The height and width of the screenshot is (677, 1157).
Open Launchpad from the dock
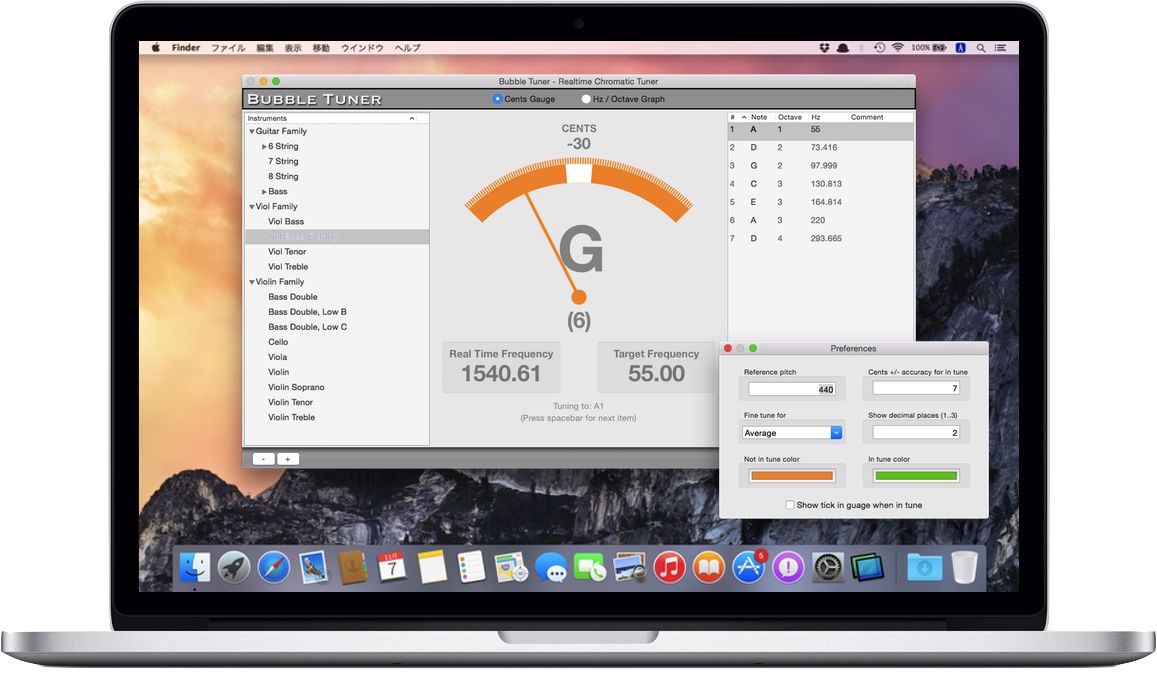234,568
